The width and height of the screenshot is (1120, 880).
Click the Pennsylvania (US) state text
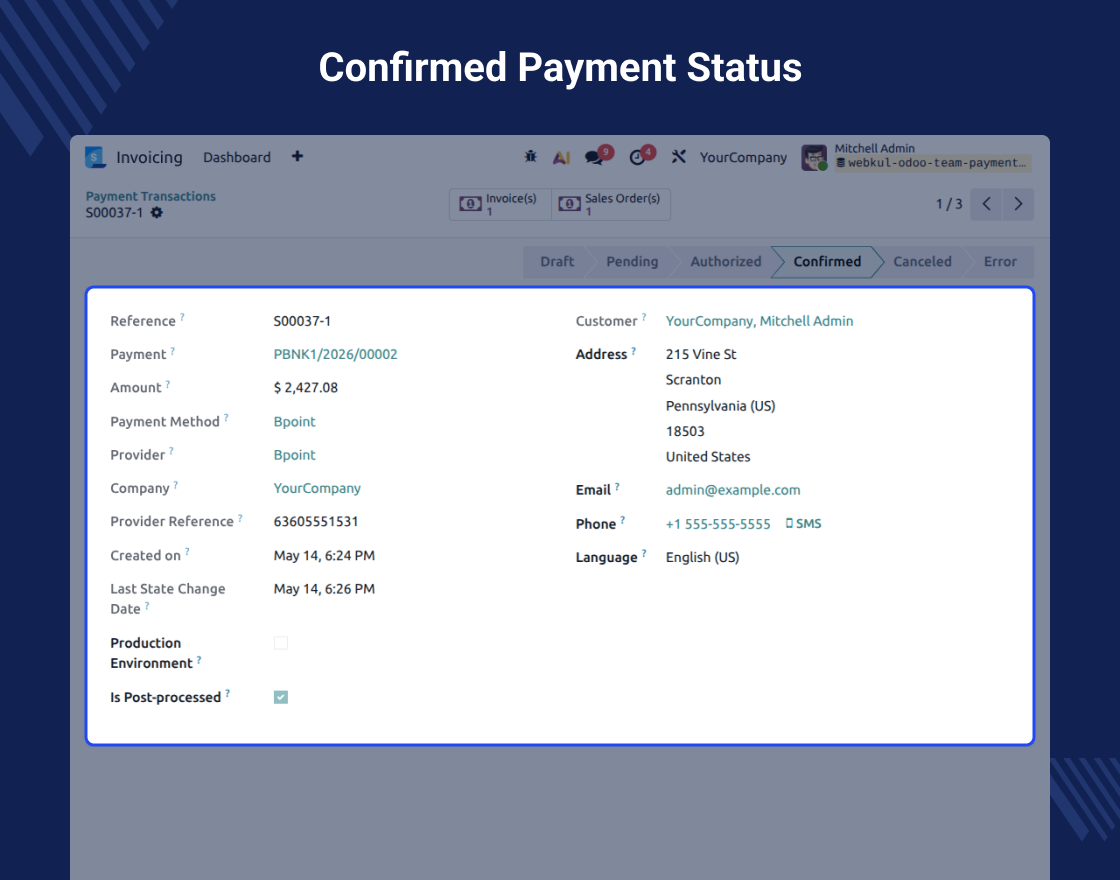(x=721, y=406)
